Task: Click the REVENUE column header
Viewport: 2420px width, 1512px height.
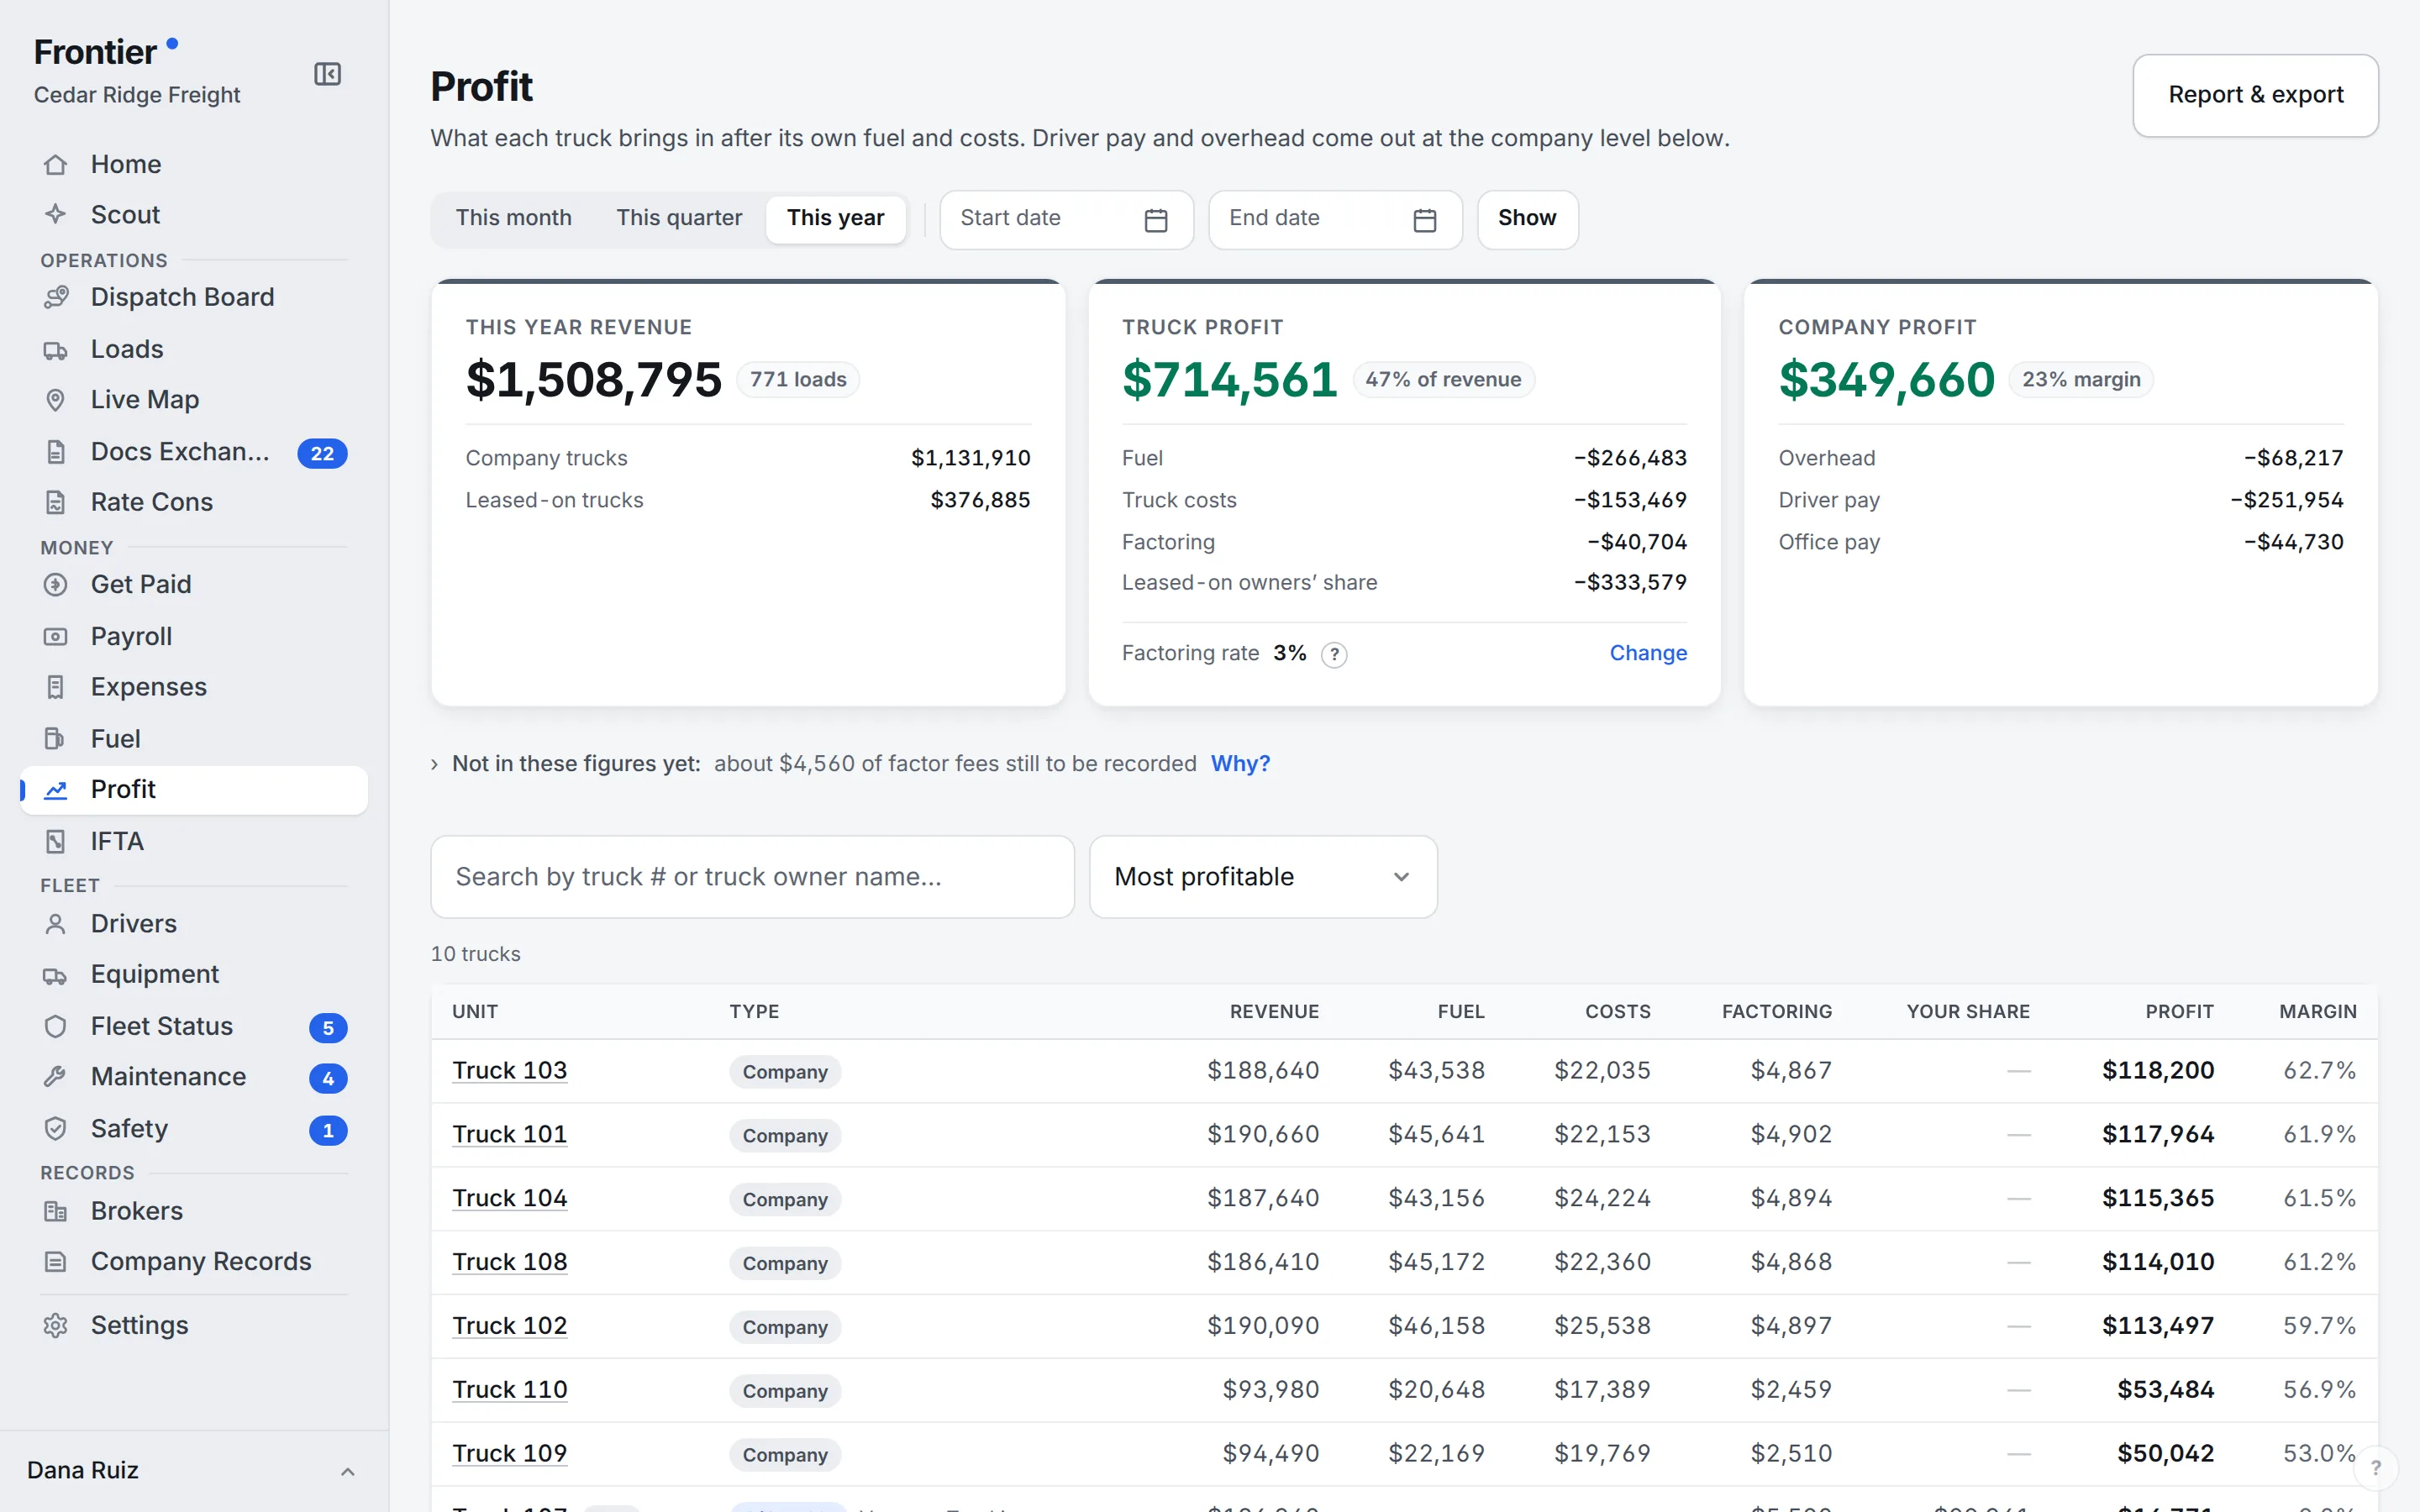Action: point(1274,1012)
